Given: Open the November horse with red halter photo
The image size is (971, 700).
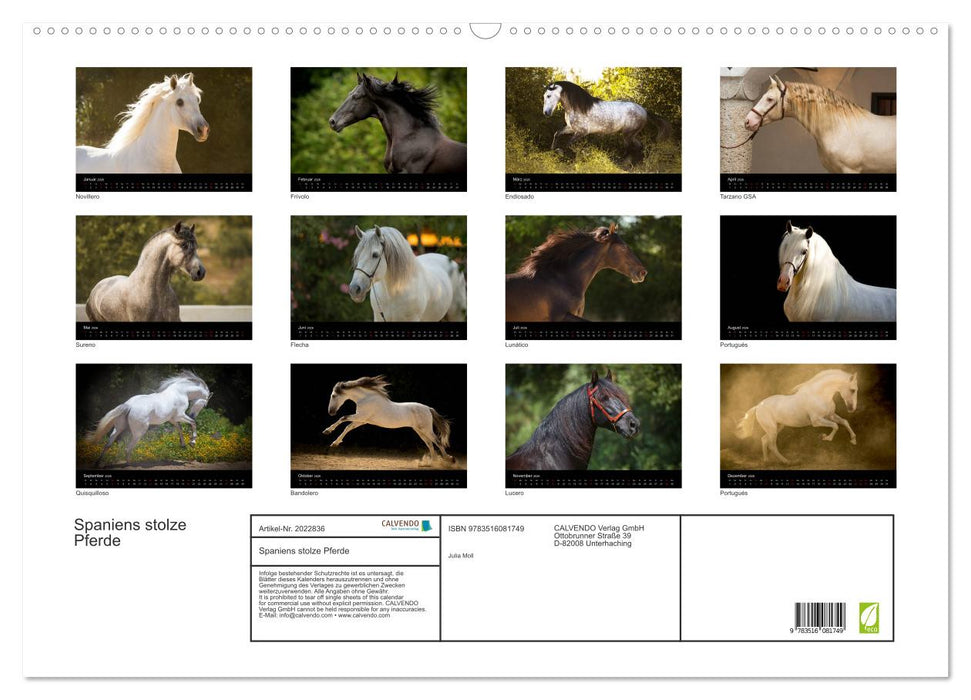Looking at the screenshot, I should coord(593,417).
